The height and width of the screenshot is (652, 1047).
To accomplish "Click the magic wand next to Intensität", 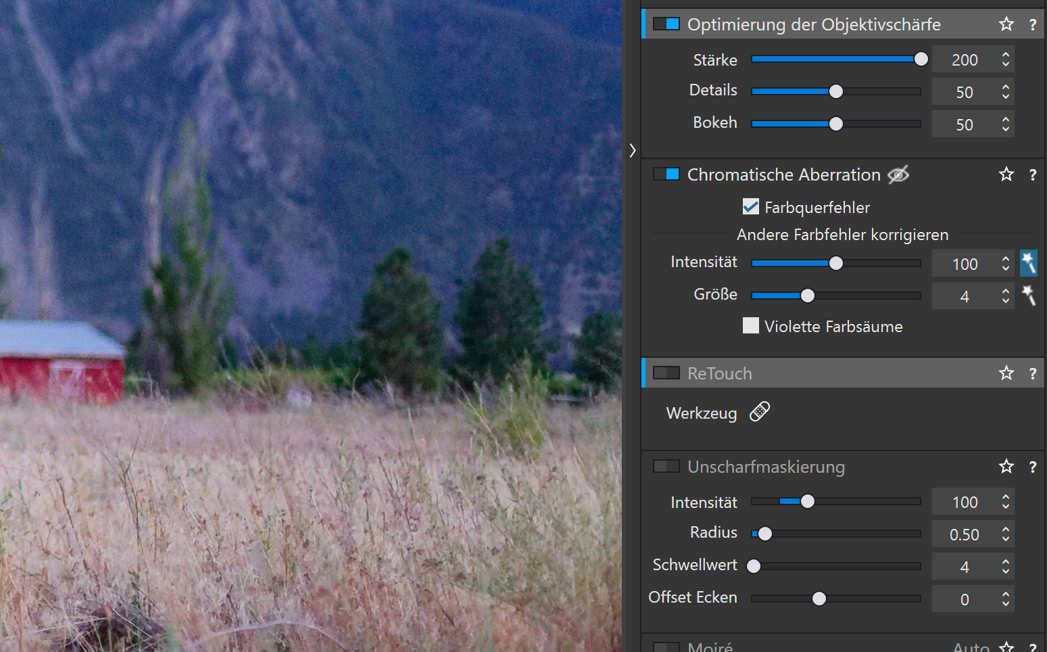I will tap(1028, 263).
